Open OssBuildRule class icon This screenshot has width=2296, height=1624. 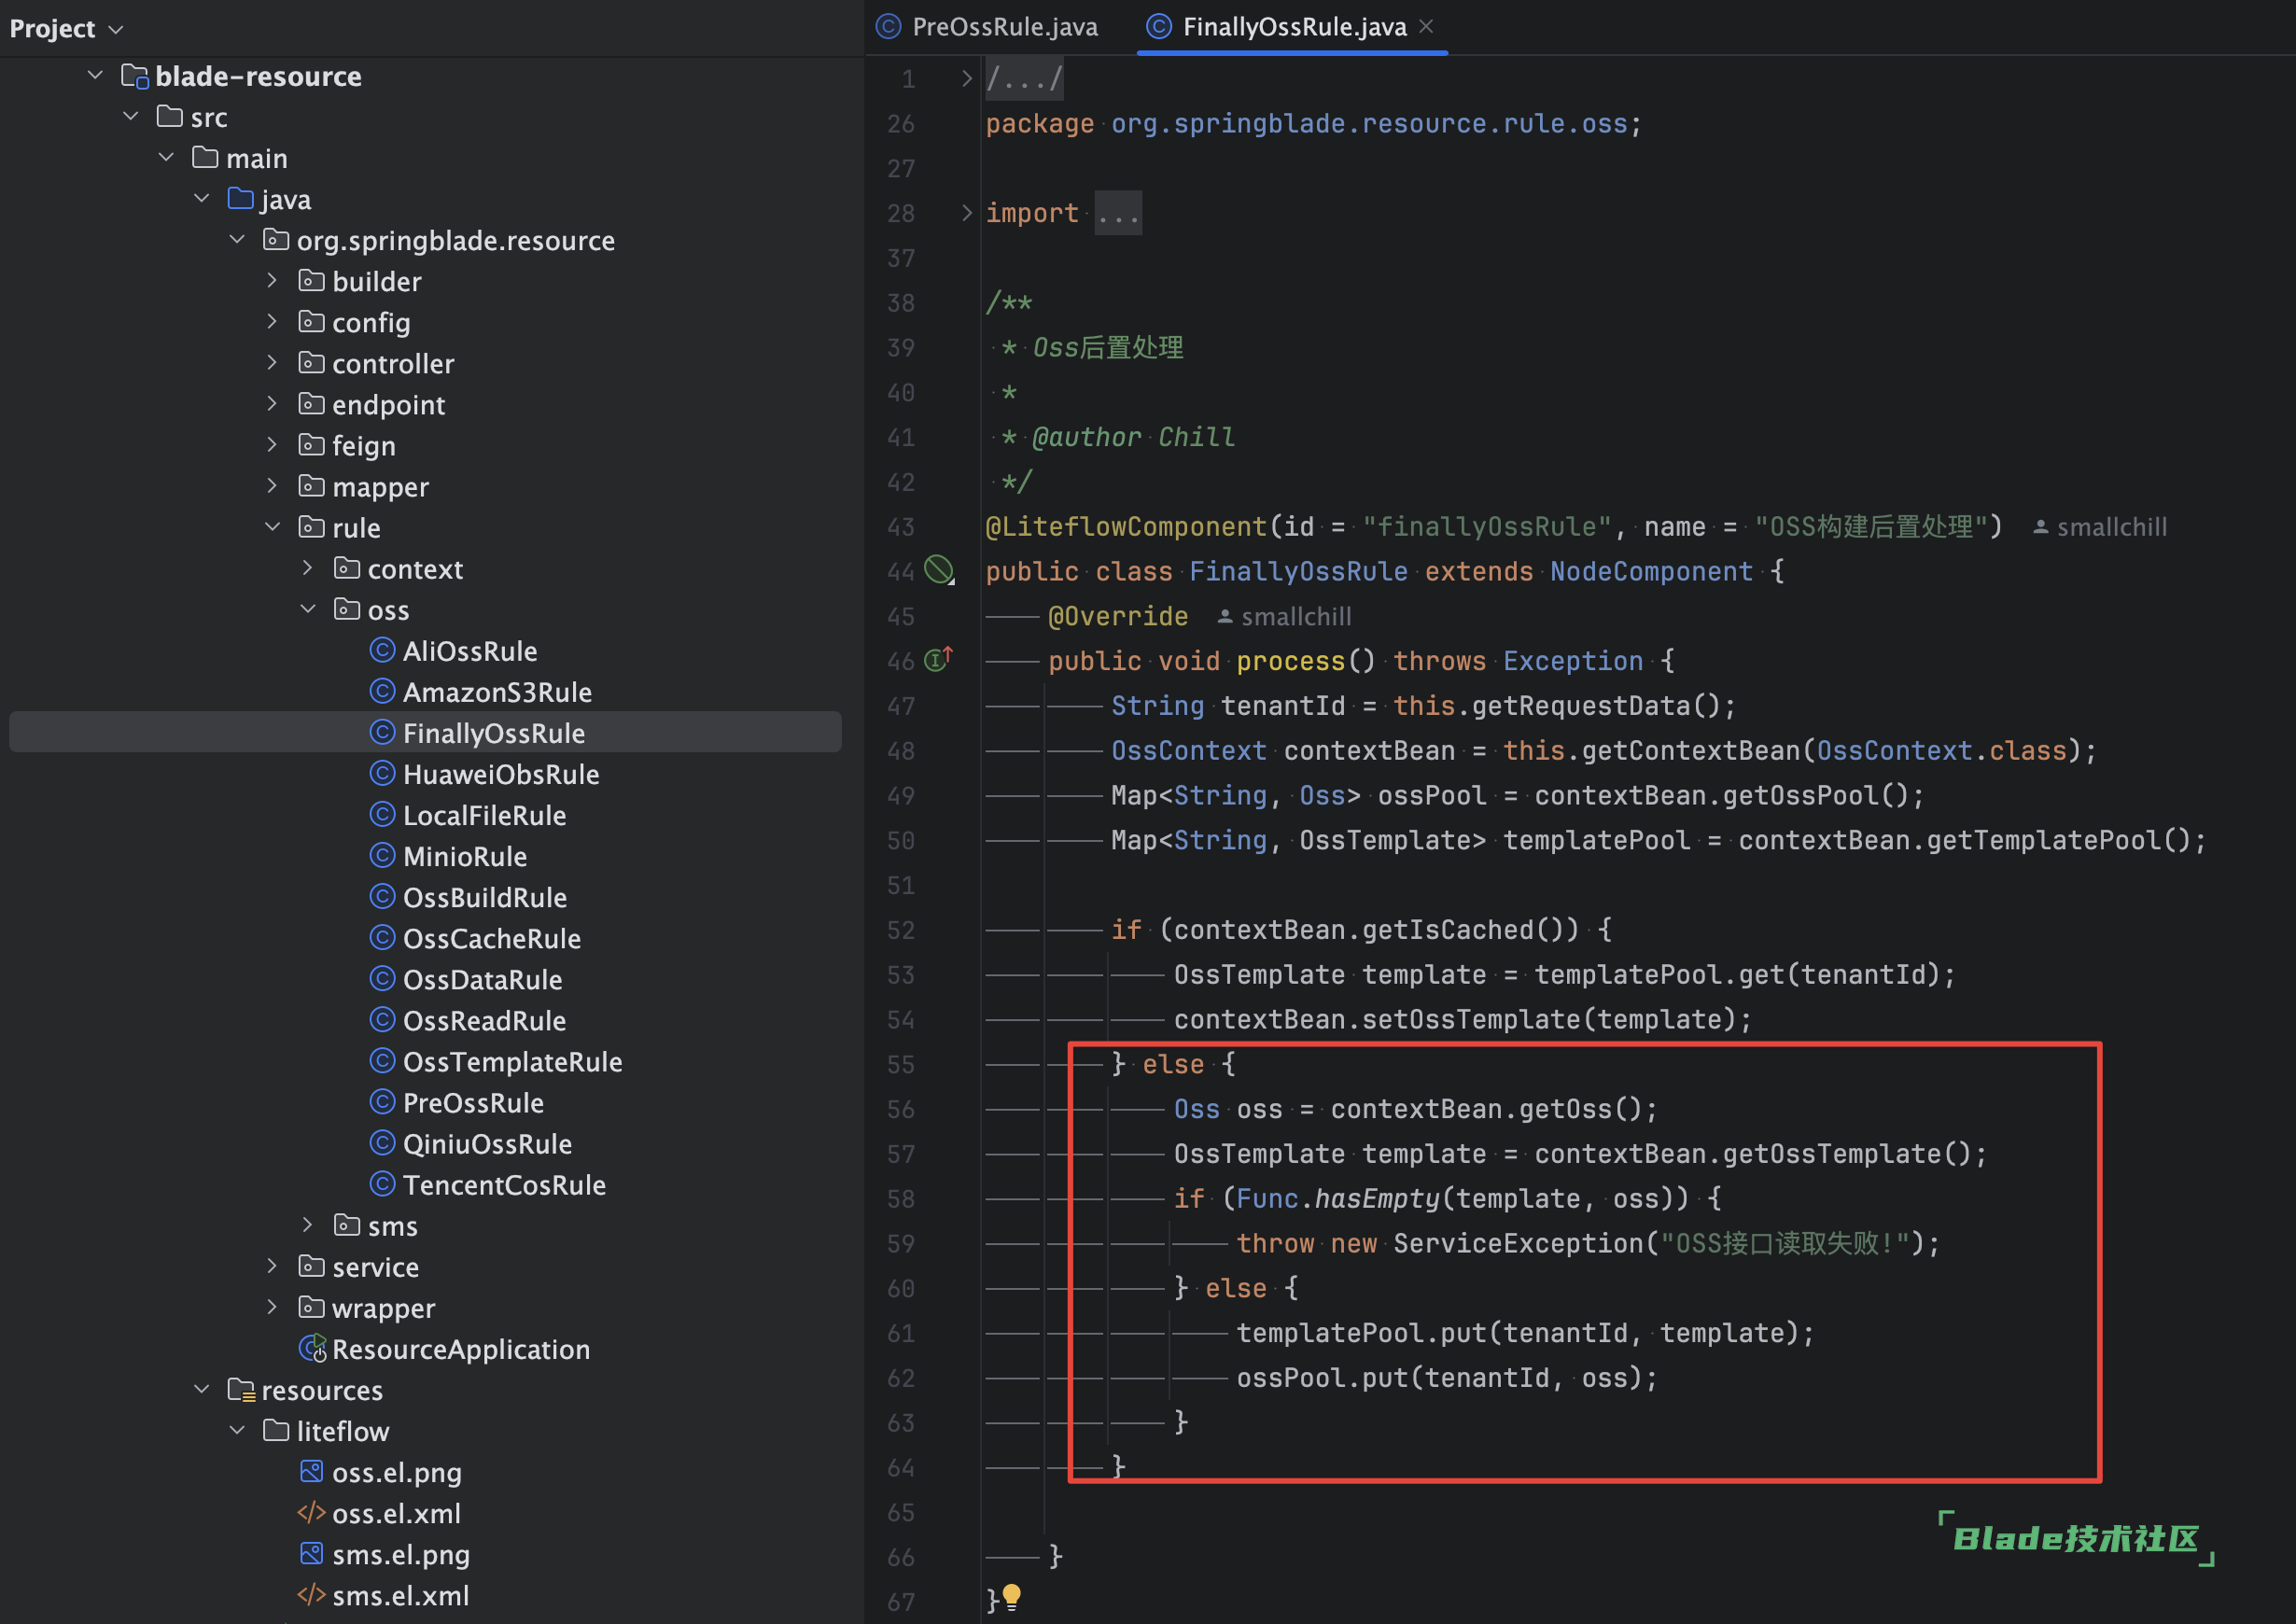point(382,896)
